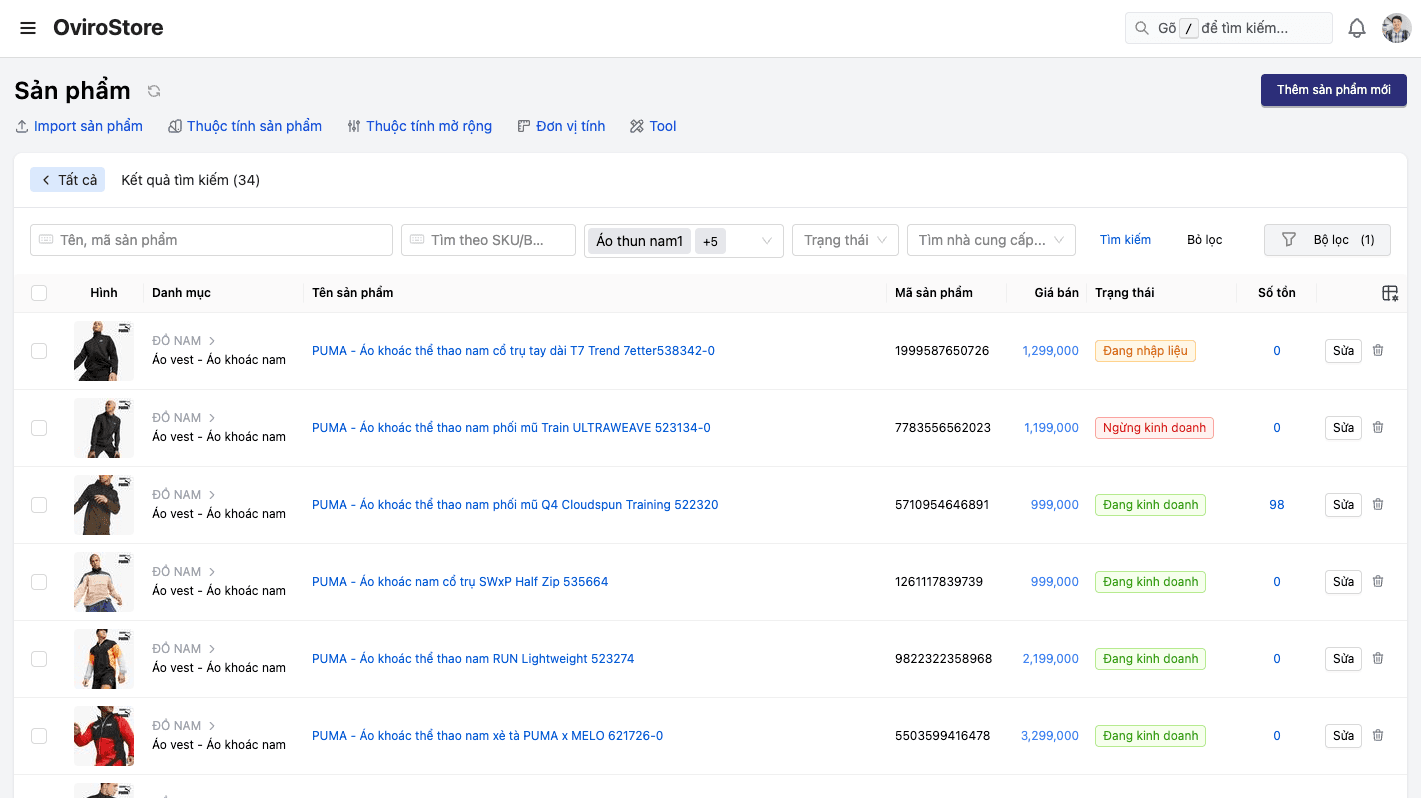This screenshot has width=1421, height=798.
Task: Tick checkbox for RUN Lightweight 523274 row
Action: pyautogui.click(x=39, y=659)
